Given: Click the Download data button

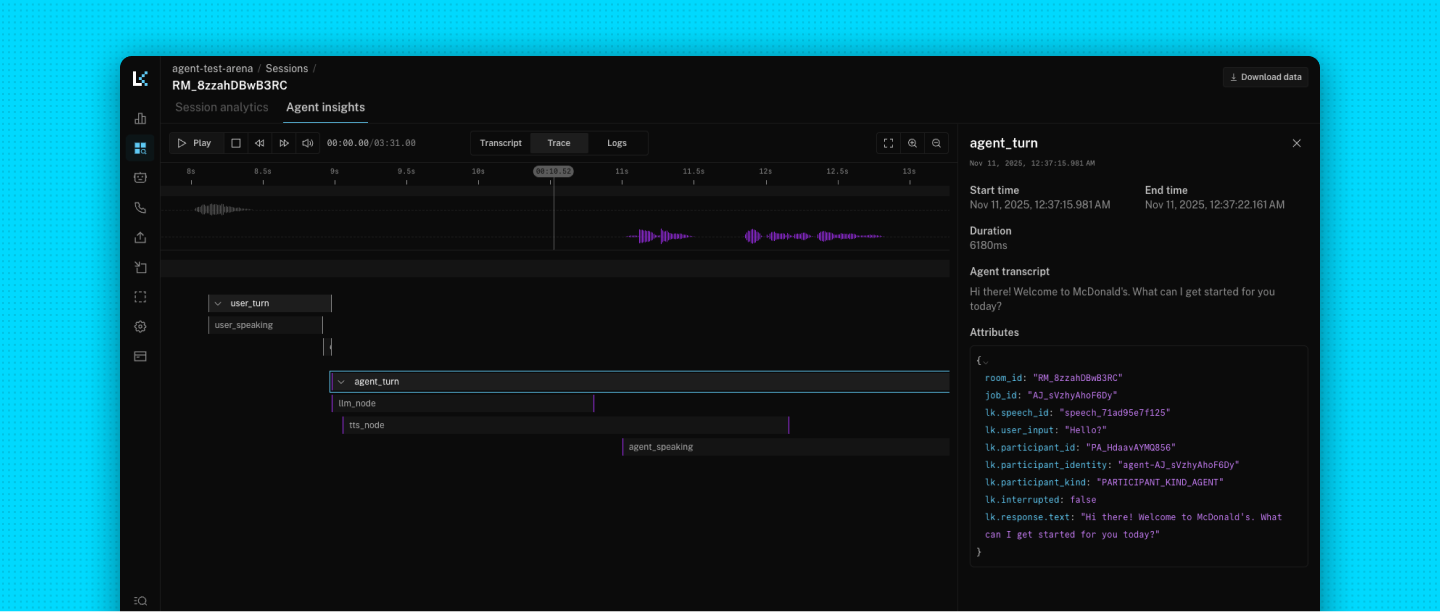Looking at the screenshot, I should coord(1265,77).
